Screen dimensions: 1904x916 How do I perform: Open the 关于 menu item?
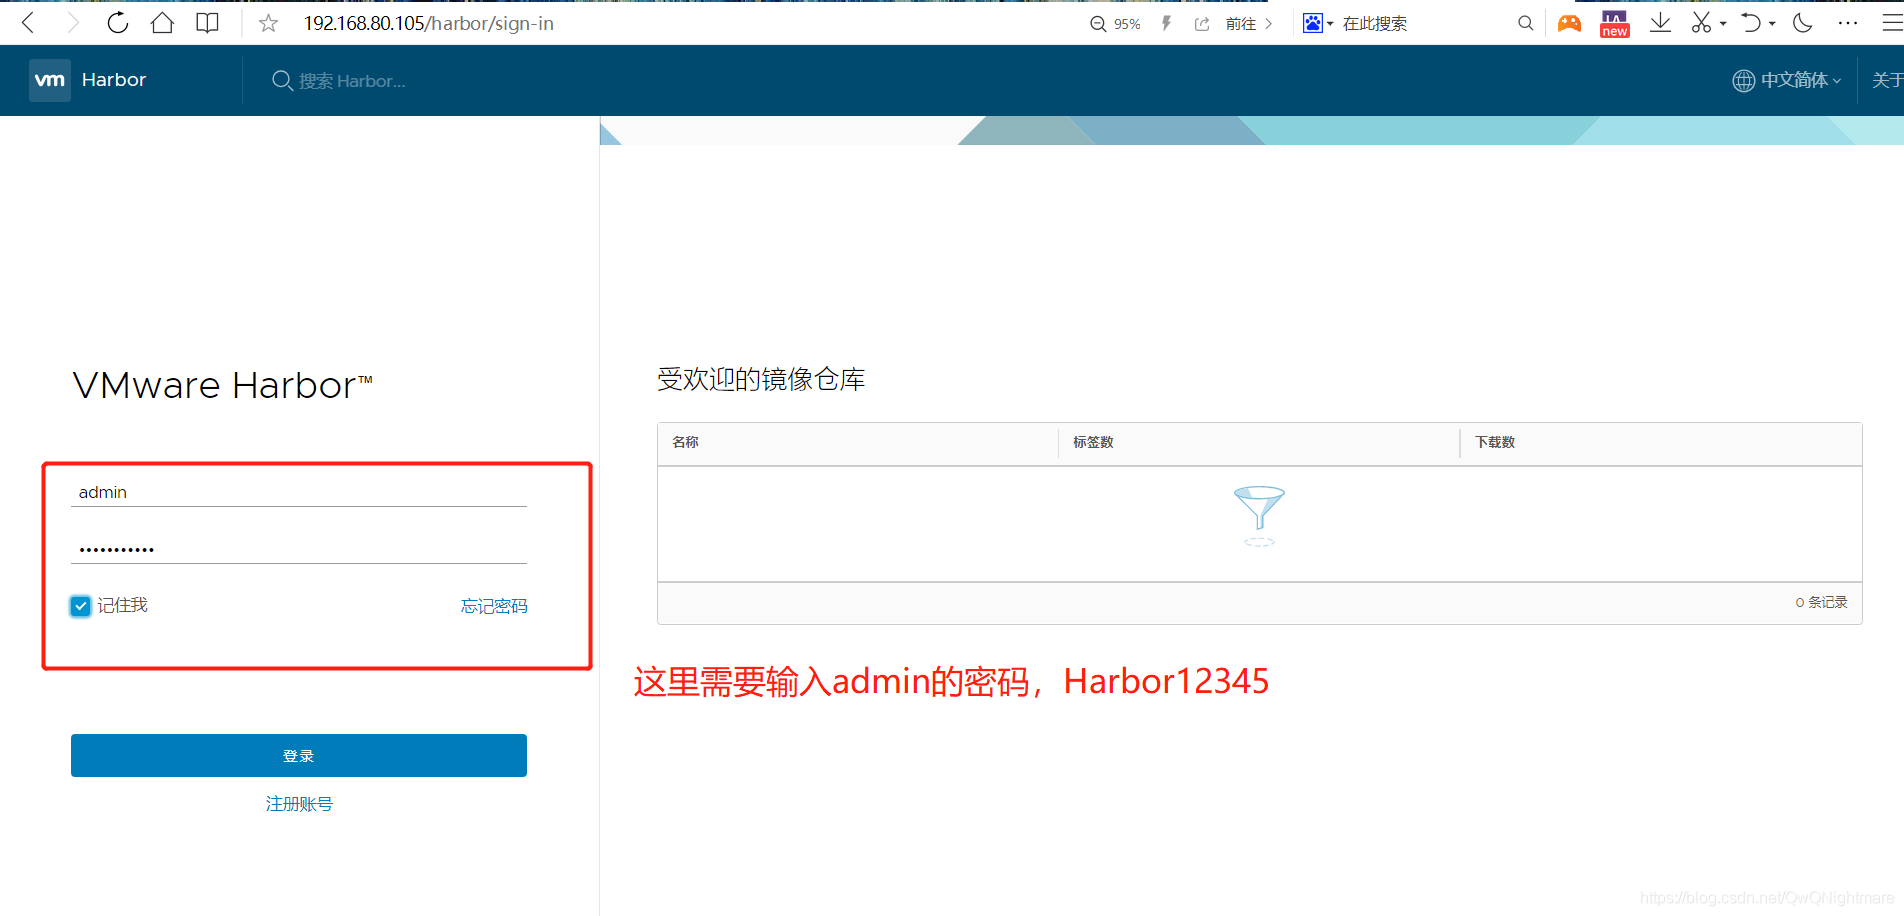pos(1888,80)
